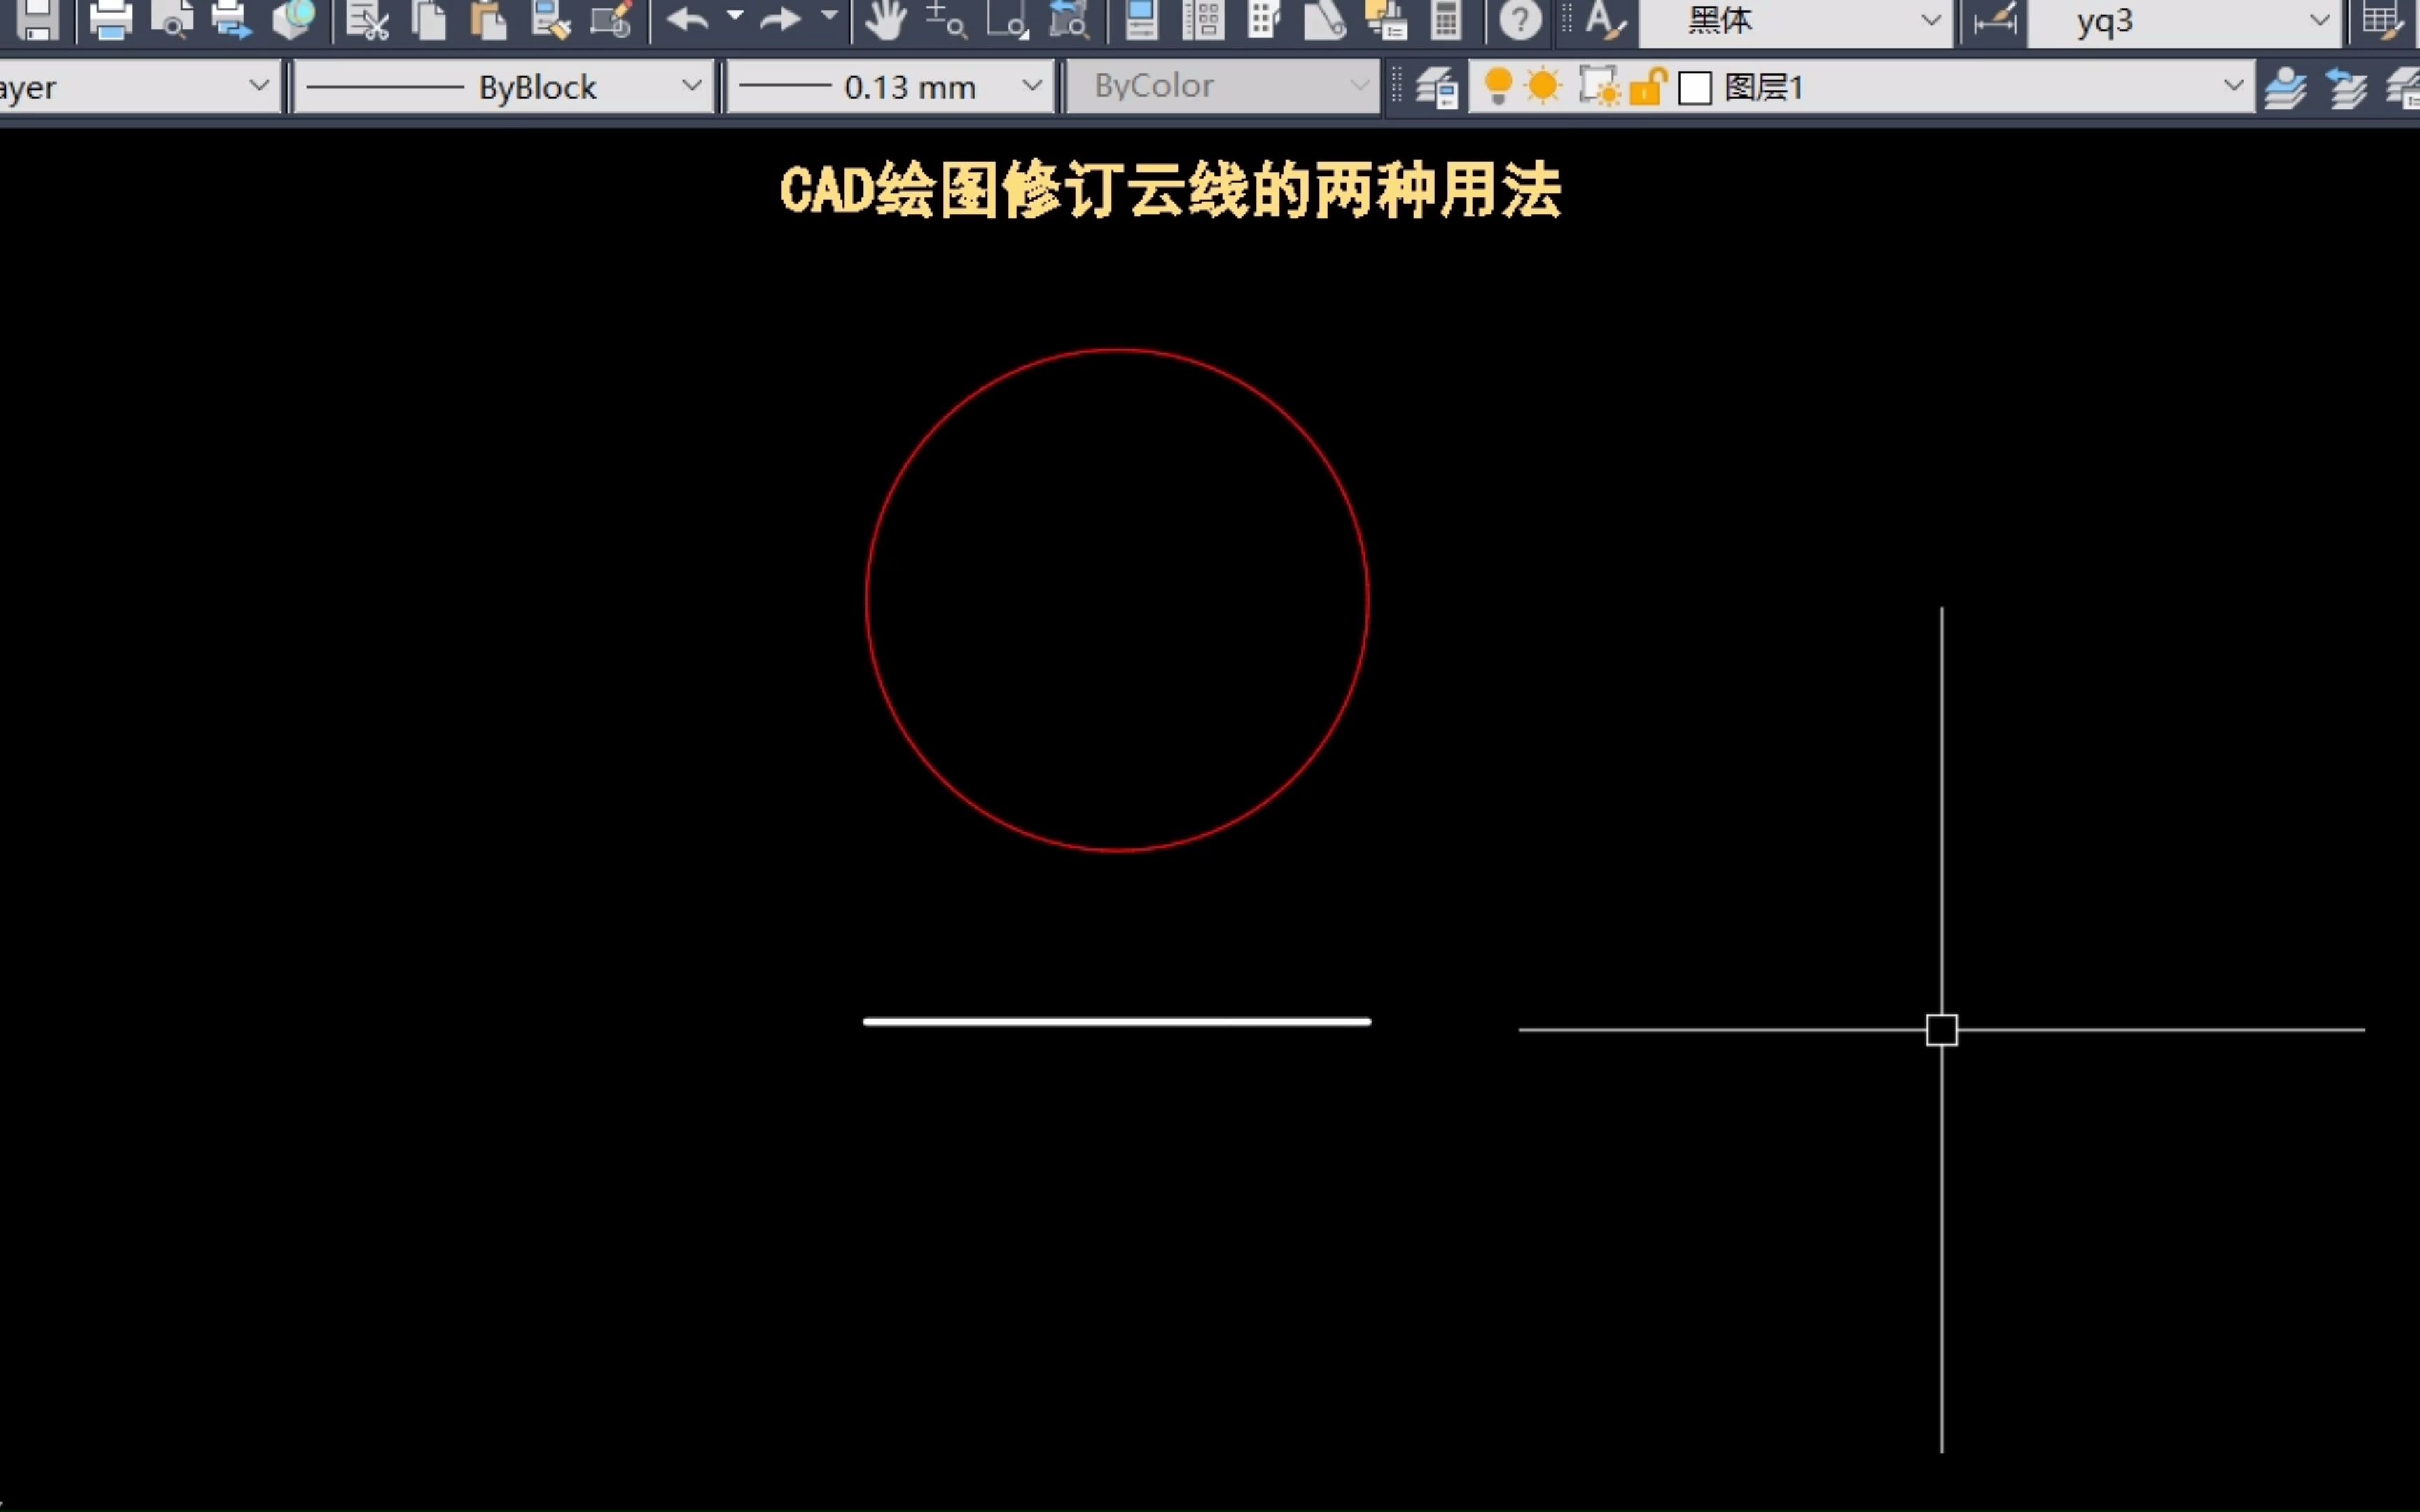
Task: Select the Pan hand tool
Action: (x=885, y=20)
